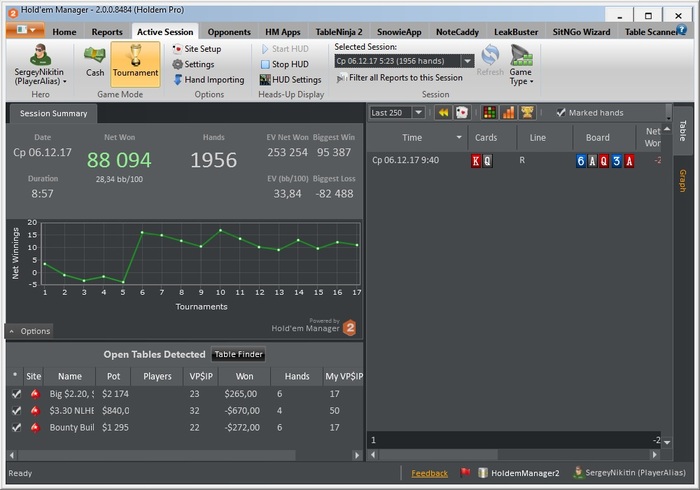Toggle the Marked hands checkbox

click(561, 113)
